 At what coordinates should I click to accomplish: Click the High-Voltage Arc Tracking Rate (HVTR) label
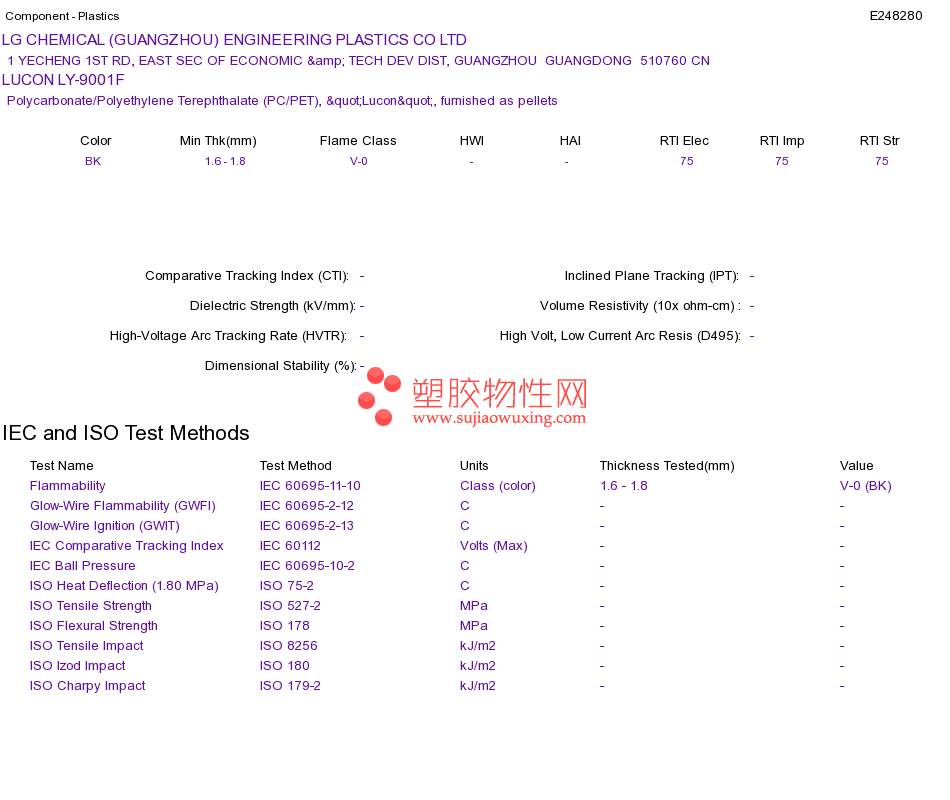[x=228, y=336]
